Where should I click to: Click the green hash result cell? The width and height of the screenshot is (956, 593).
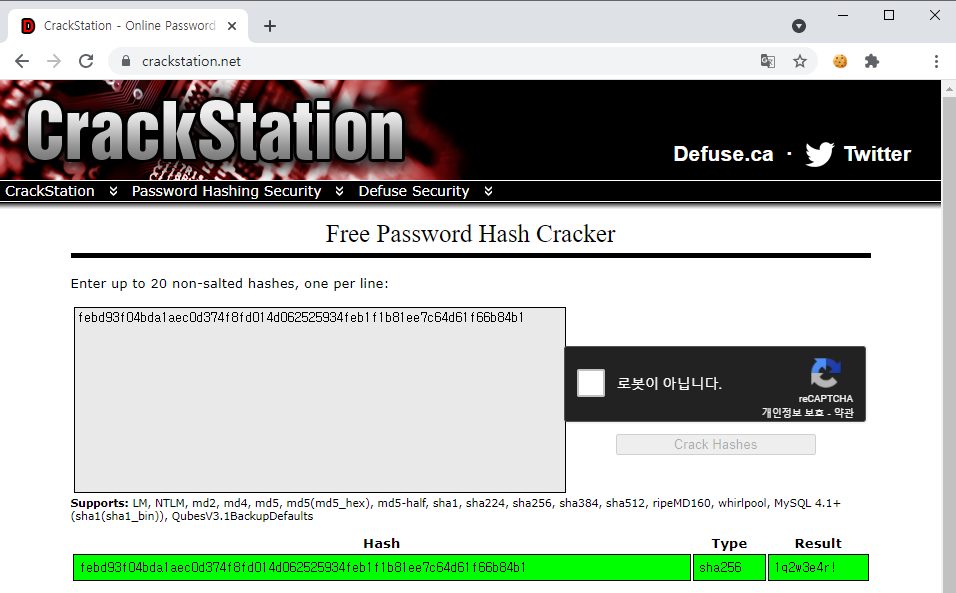[x=382, y=567]
